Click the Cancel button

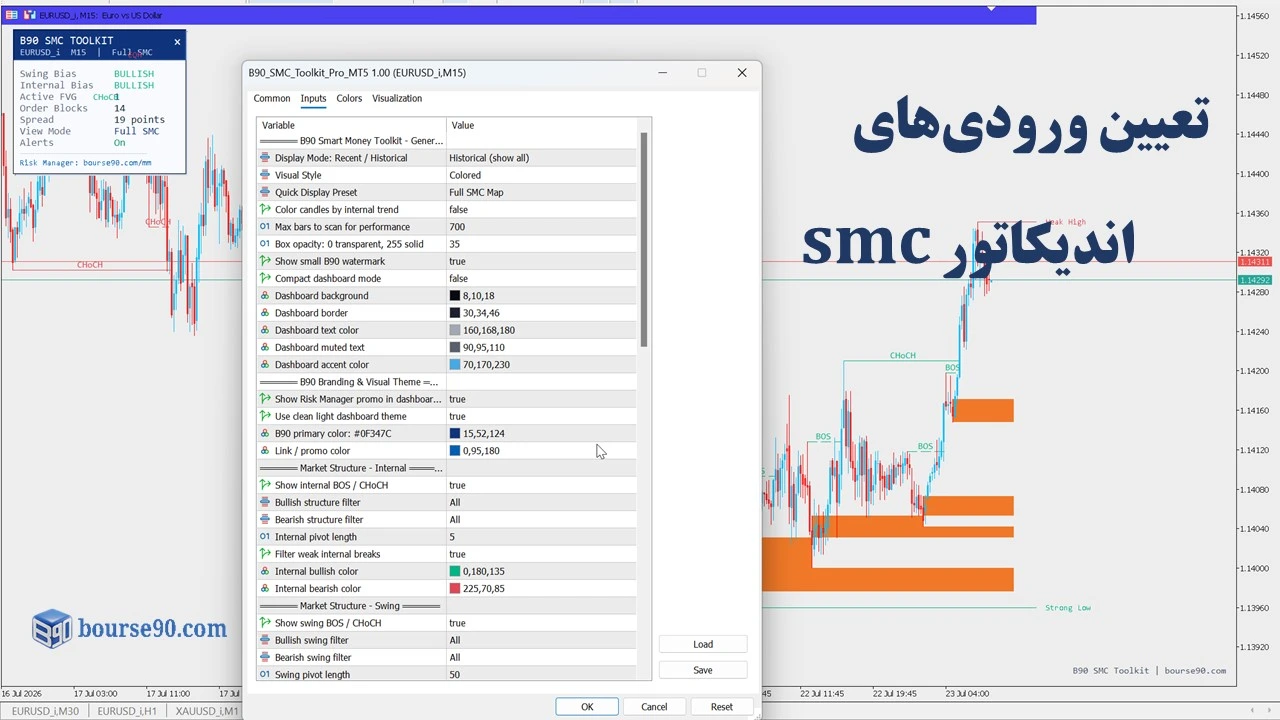(654, 706)
